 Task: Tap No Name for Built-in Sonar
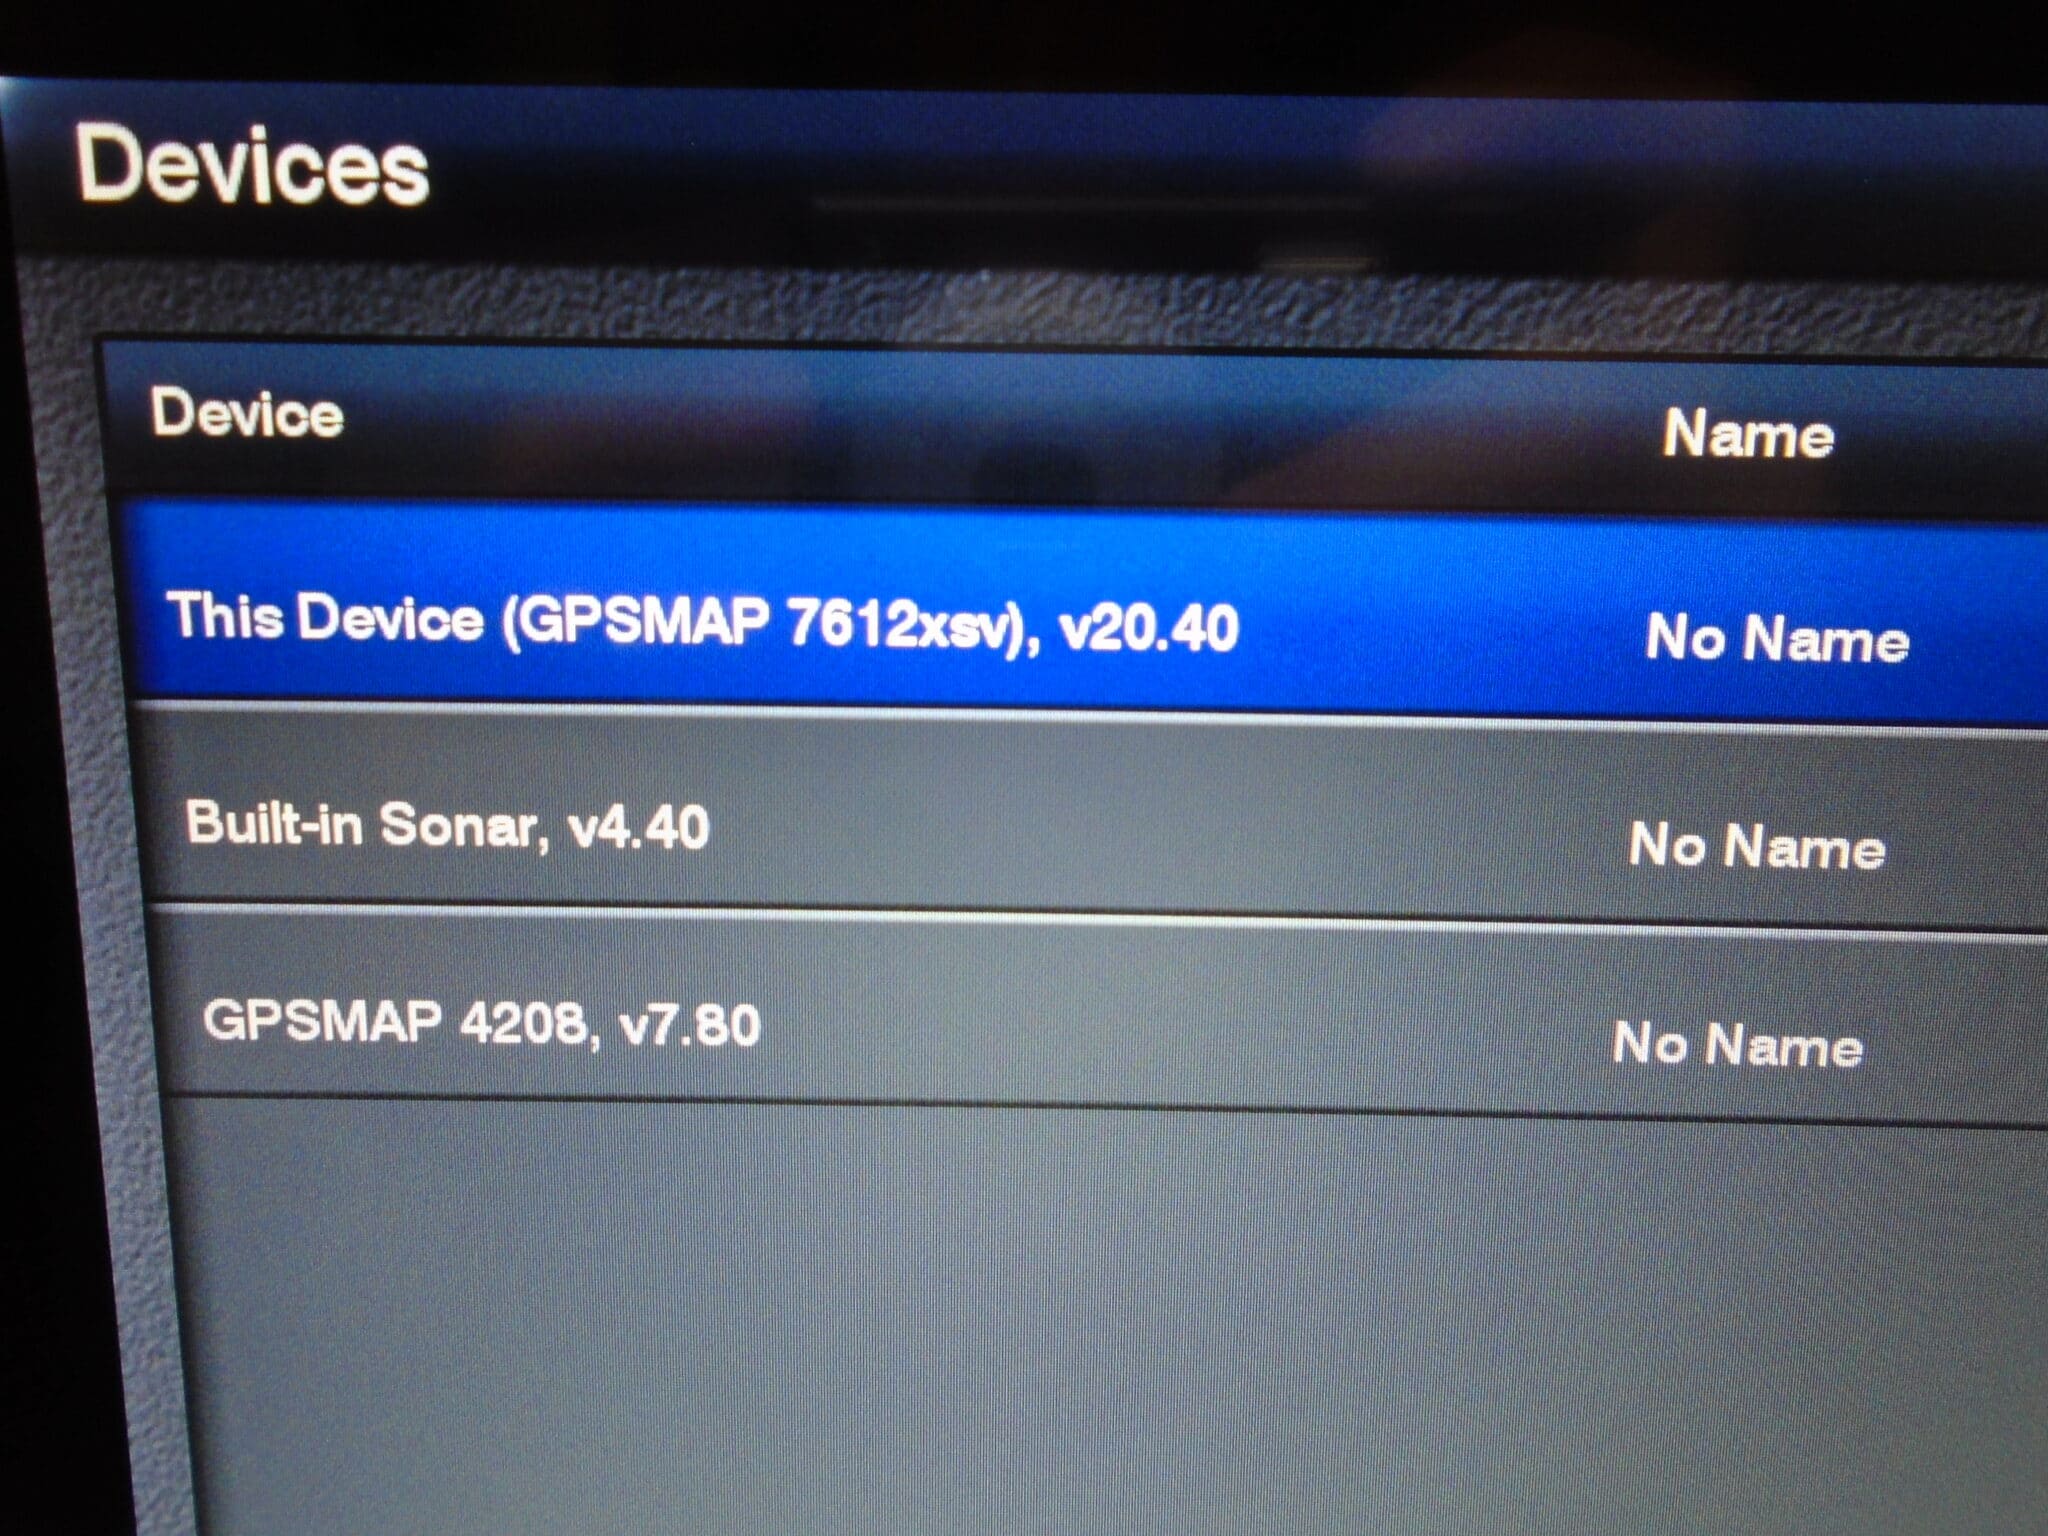tap(1757, 845)
